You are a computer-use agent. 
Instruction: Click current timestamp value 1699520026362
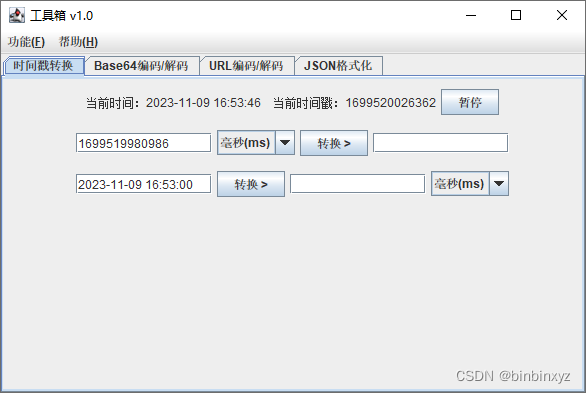coord(391,103)
